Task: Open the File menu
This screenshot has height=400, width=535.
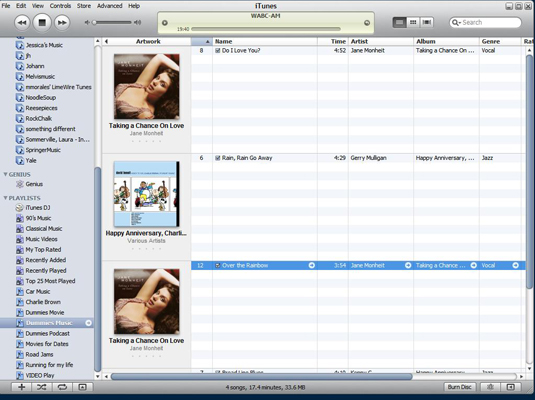Action: 6,6
